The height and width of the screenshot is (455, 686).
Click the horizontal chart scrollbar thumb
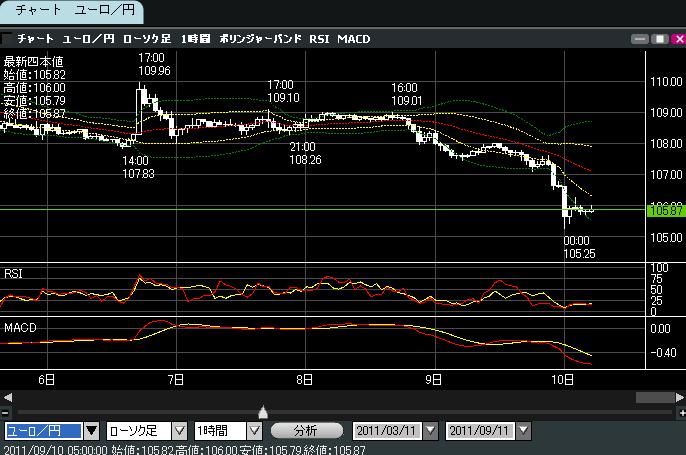click(655, 397)
